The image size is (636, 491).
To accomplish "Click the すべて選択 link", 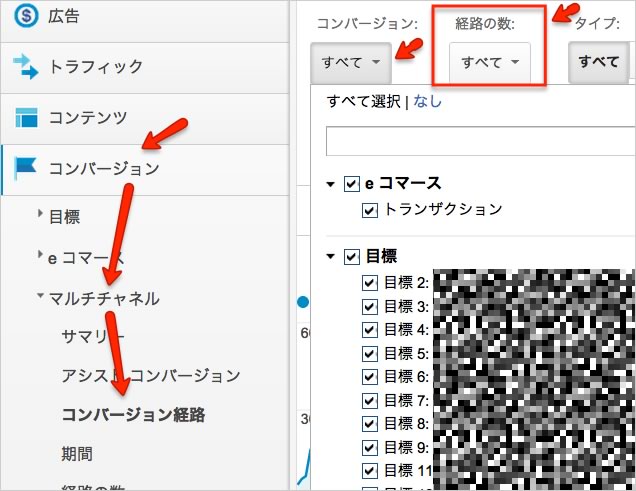I will tap(364, 101).
